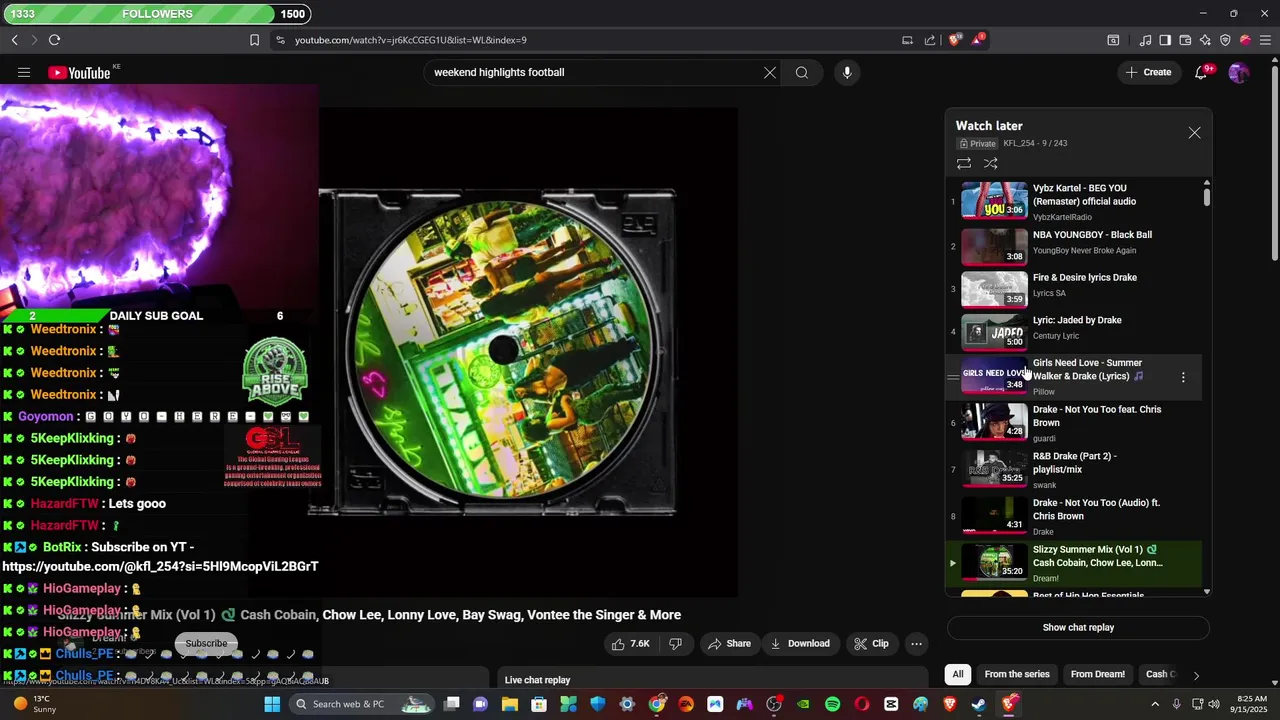Select Slizzy Summer Mix (Vol 1) playlist item

pos(1075,563)
